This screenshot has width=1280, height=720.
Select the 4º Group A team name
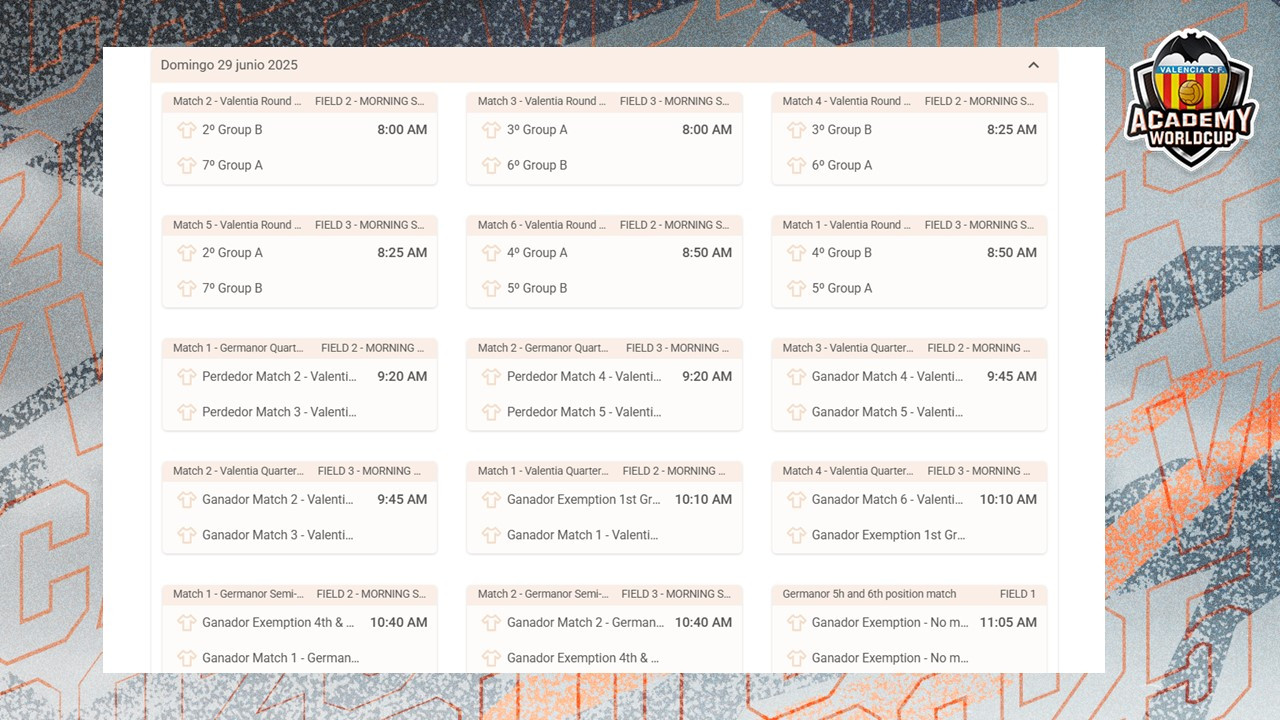[x=537, y=253]
